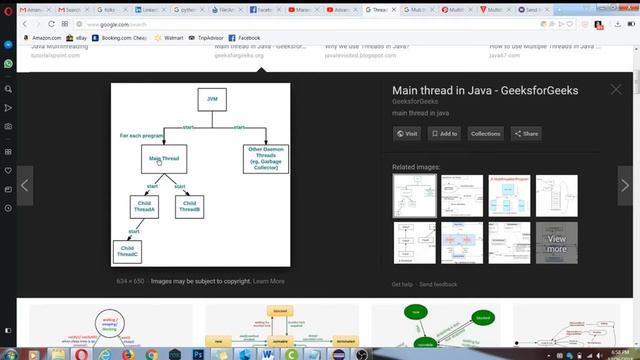Open Photoshop from the taskbar
This screenshot has height=360, width=640.
[198, 354]
